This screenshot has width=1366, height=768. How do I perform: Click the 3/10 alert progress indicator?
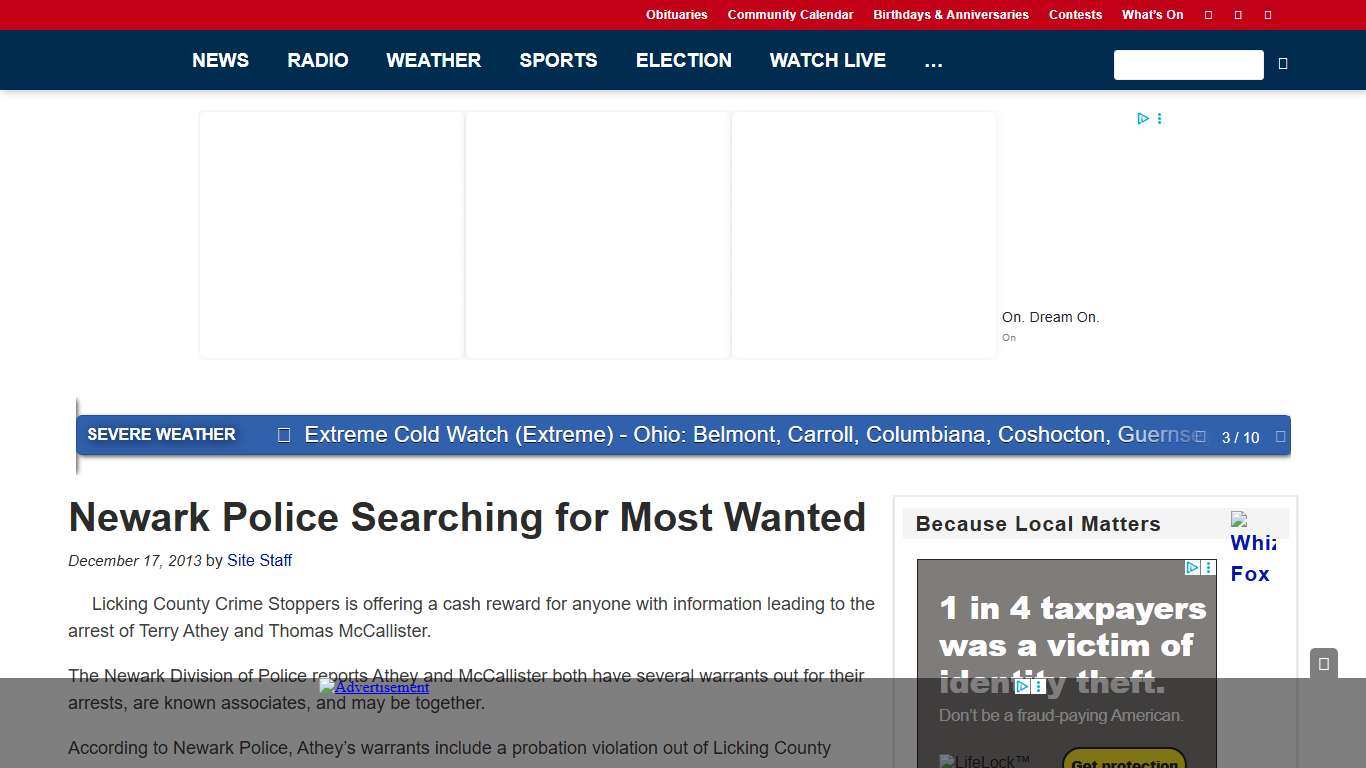point(1240,437)
